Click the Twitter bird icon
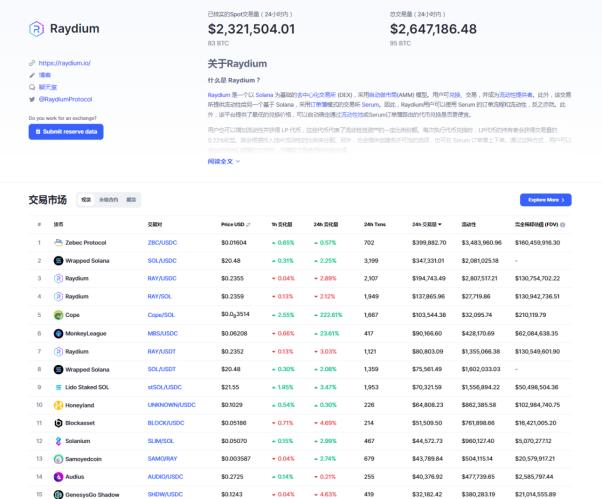Screen dimensions: 602x499 pyautogui.click(x=32, y=99)
